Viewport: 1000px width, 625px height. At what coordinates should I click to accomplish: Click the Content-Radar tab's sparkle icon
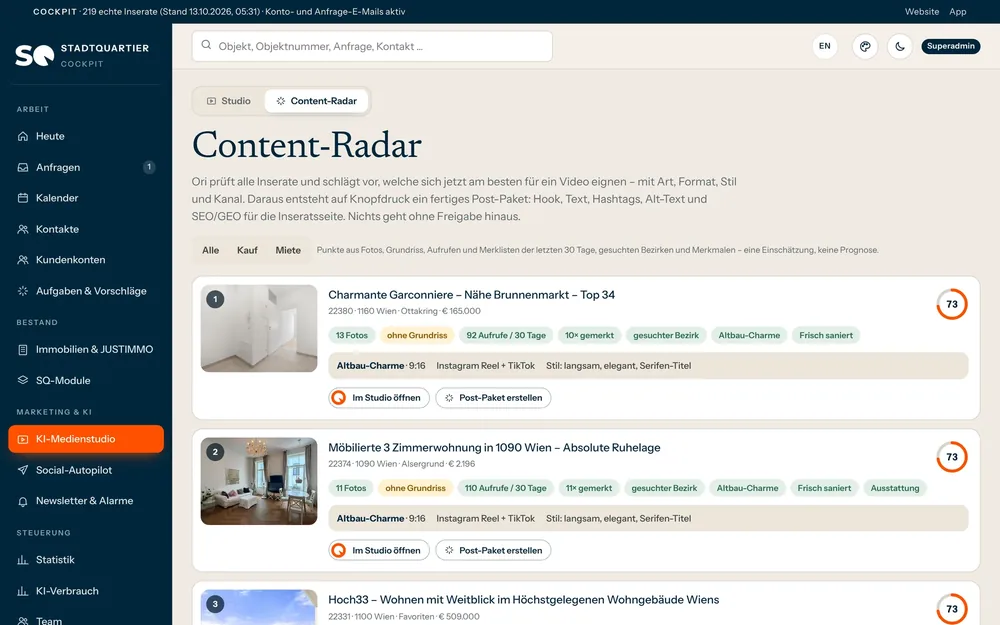coord(281,101)
